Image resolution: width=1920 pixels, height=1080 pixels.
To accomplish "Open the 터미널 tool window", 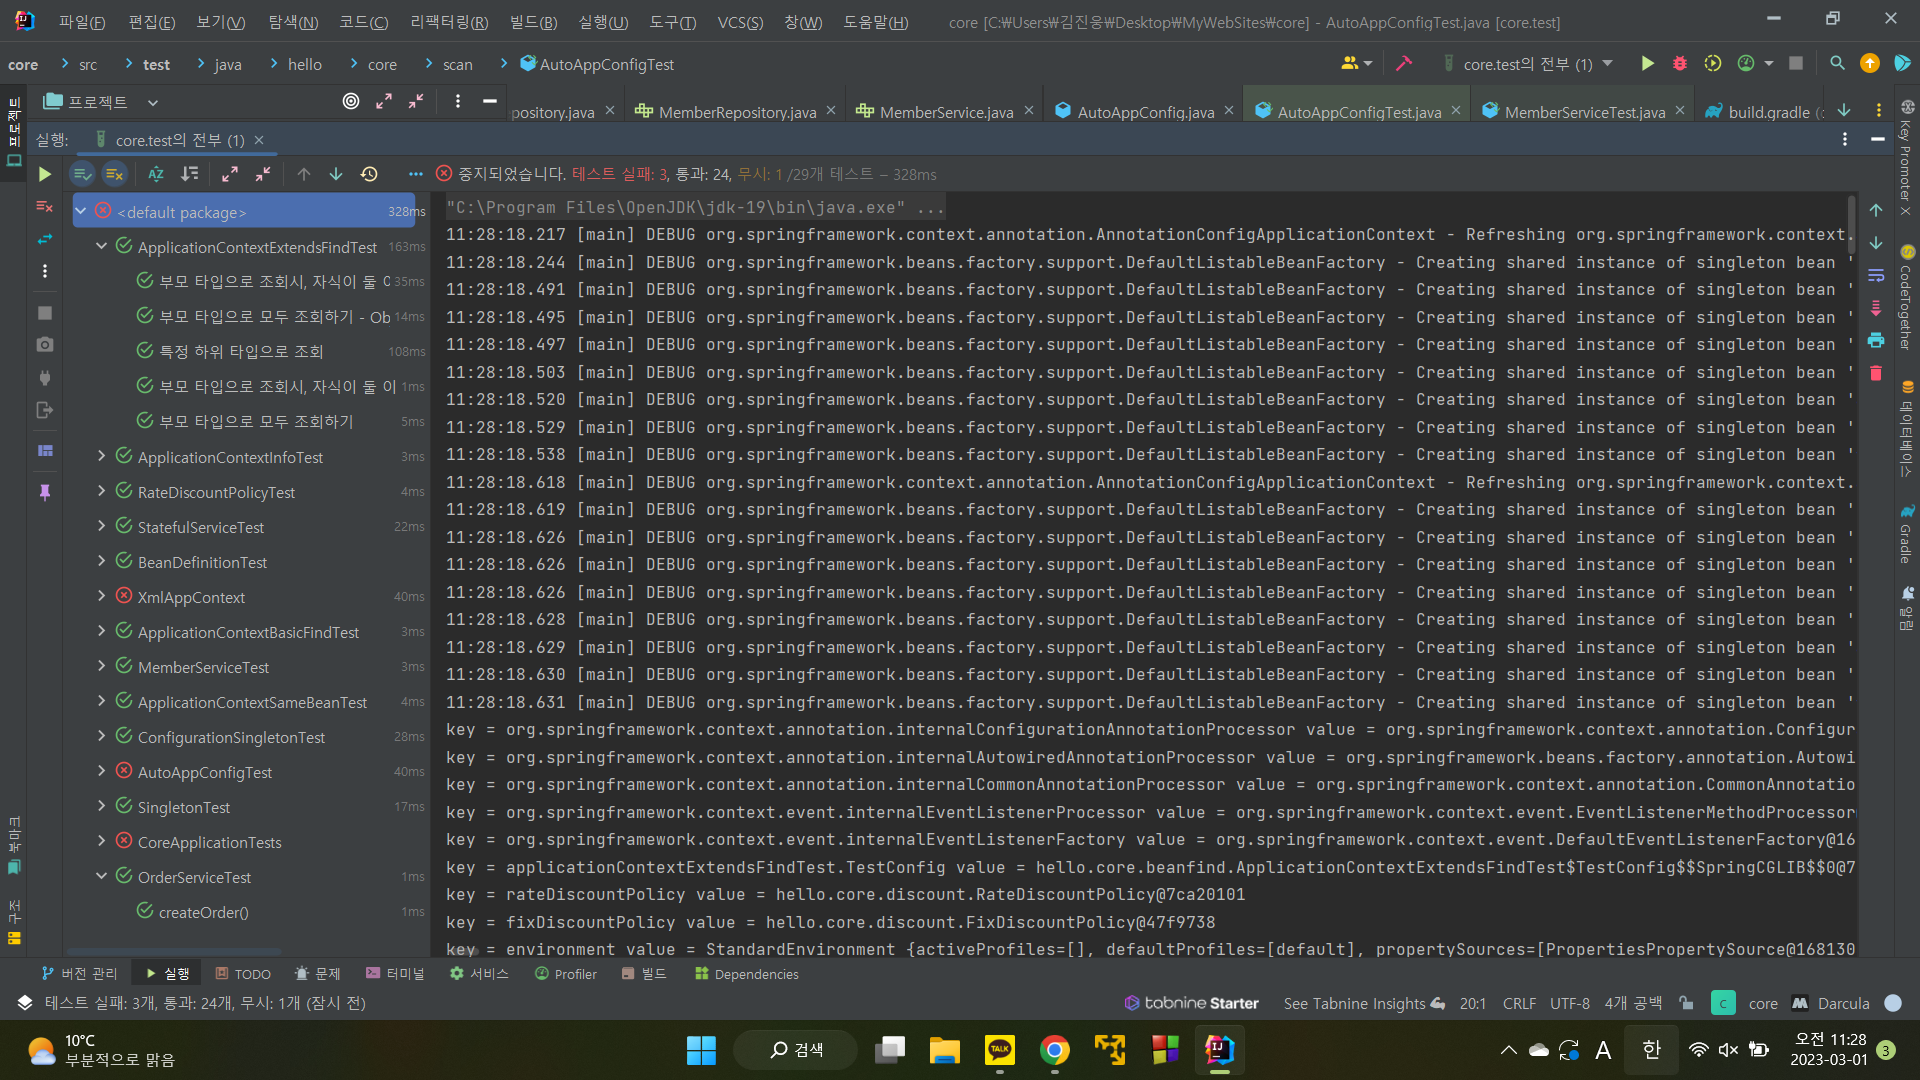I will pyautogui.click(x=395, y=974).
